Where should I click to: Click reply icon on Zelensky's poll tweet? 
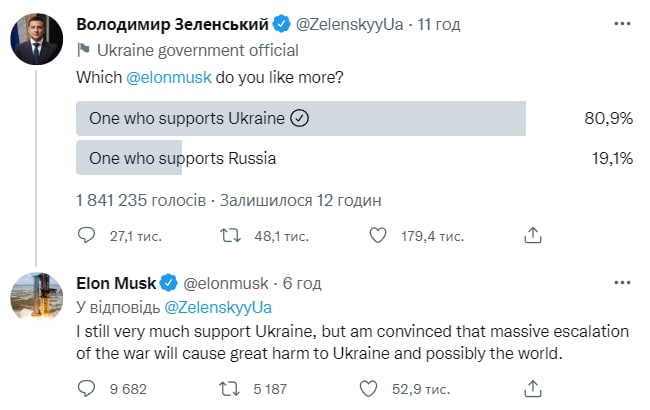point(87,235)
